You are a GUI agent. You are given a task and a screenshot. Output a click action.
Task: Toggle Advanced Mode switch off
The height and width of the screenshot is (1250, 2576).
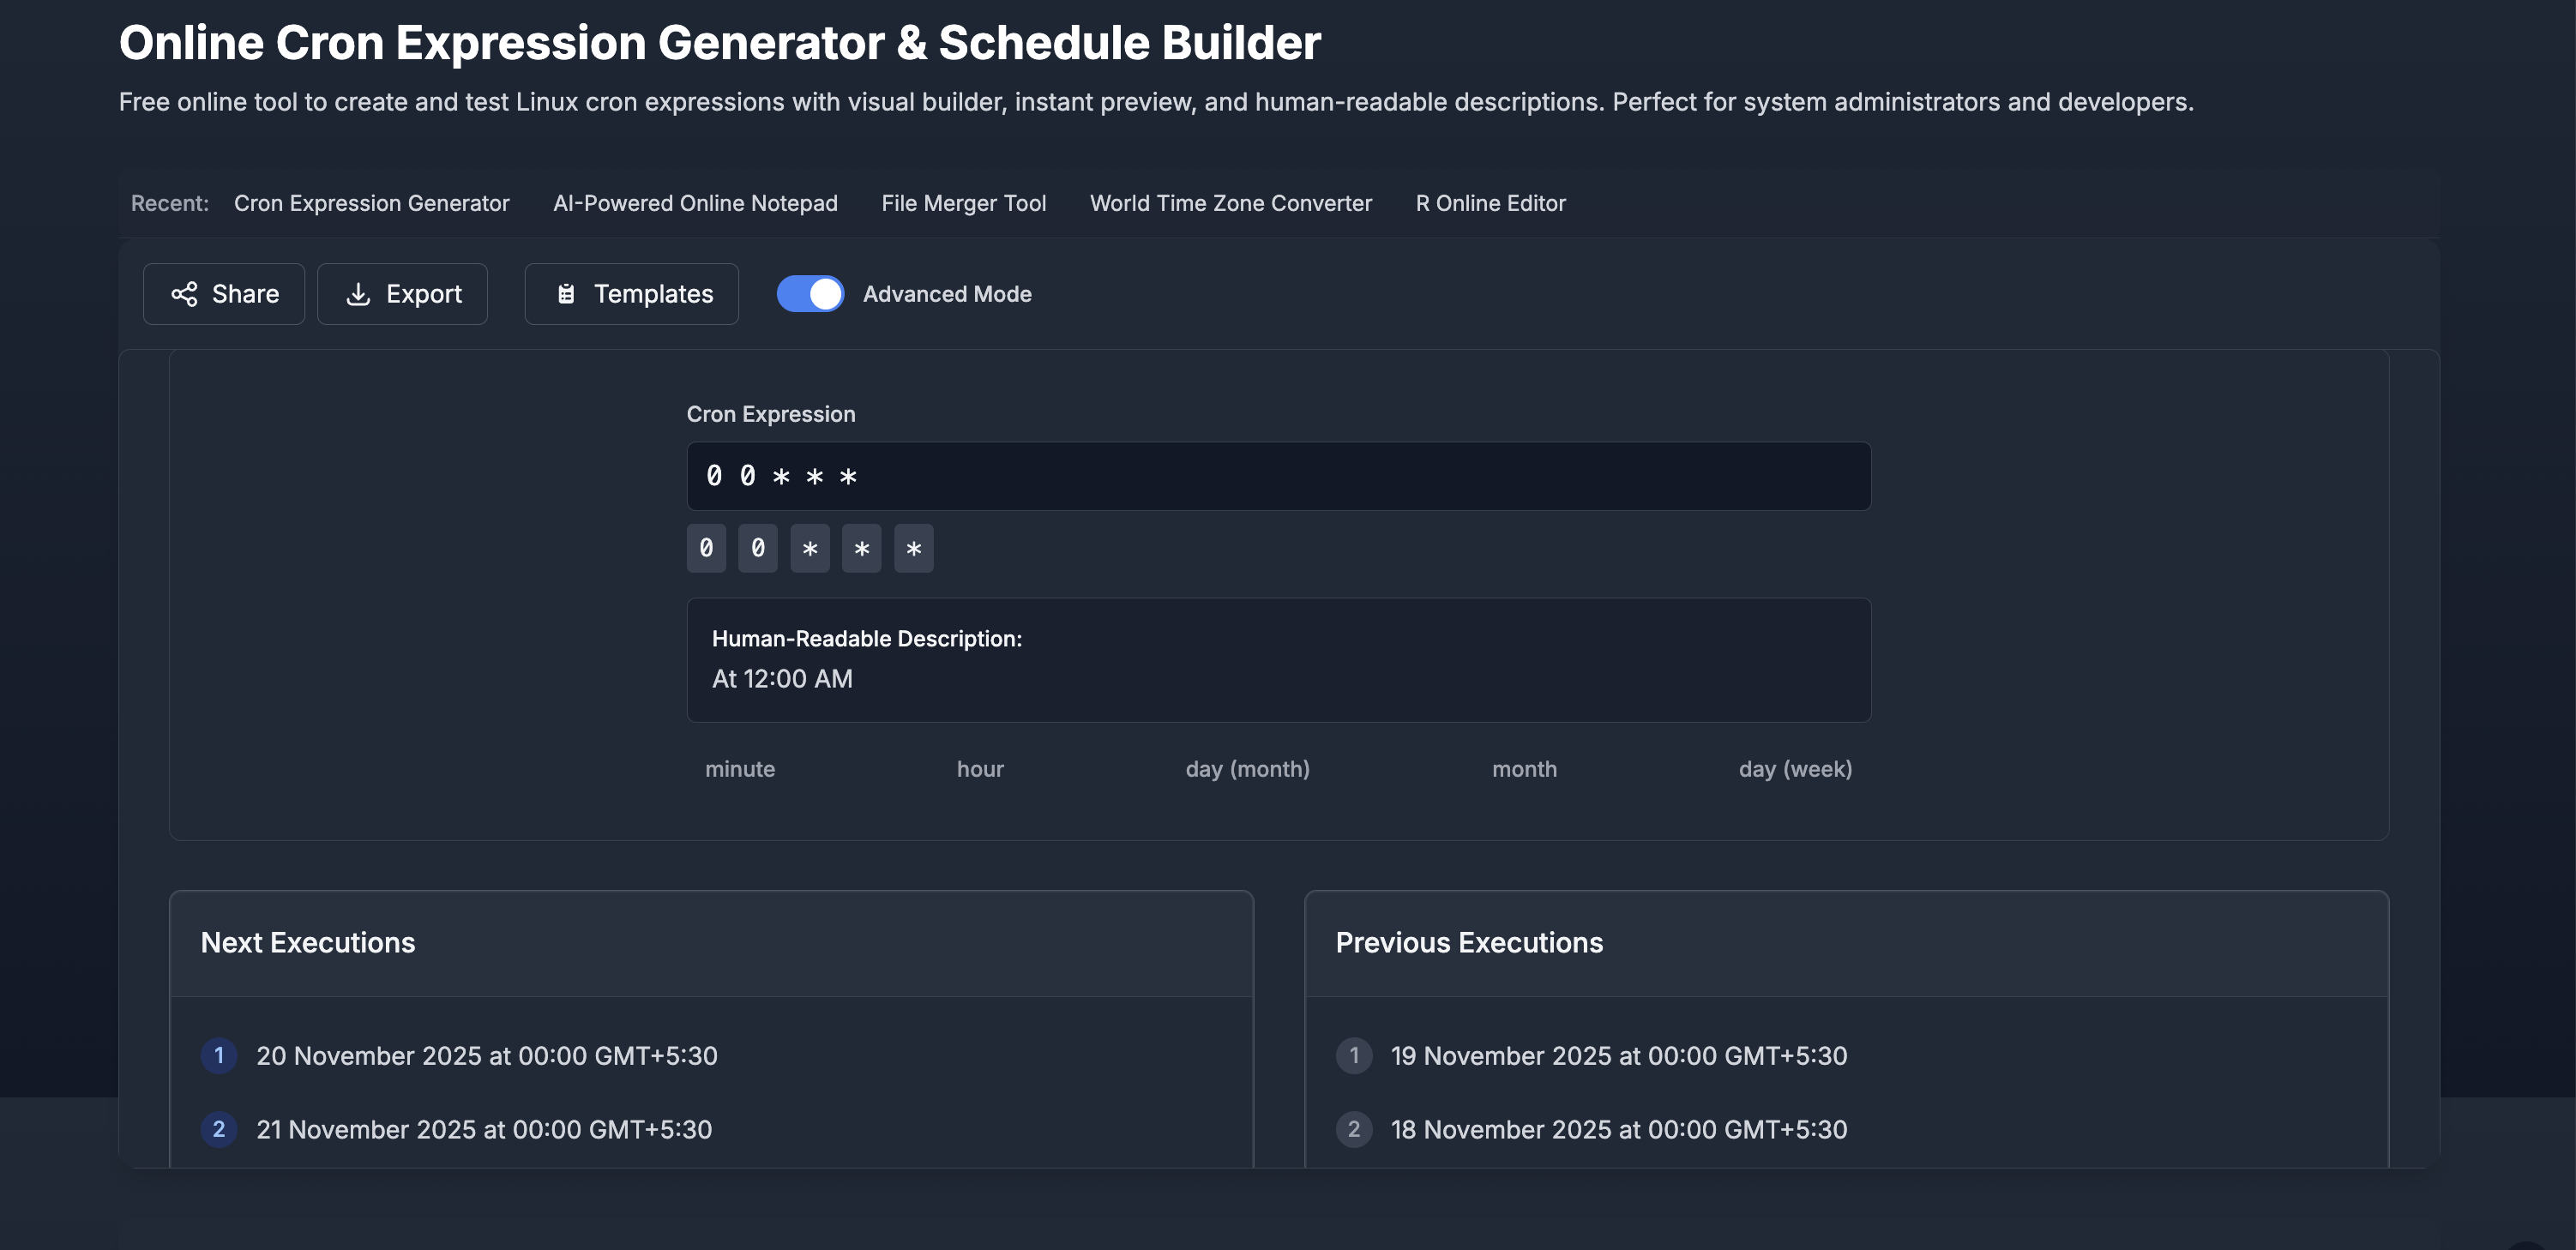pos(810,294)
